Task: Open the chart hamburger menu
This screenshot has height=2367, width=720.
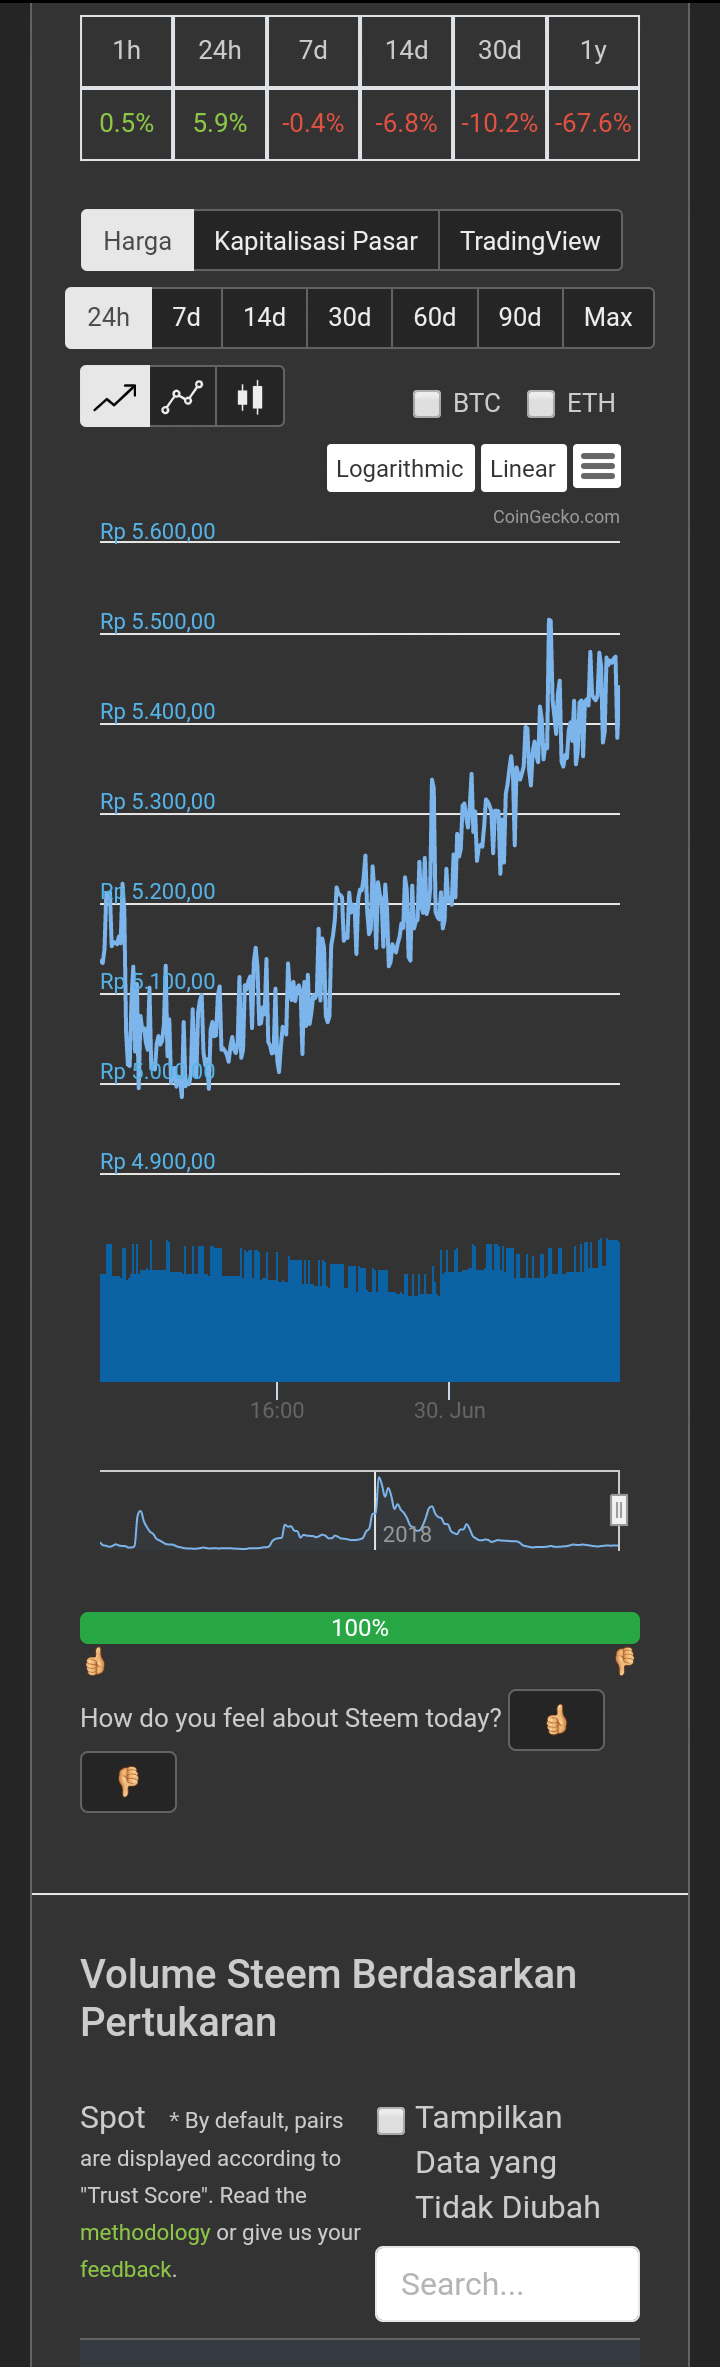Action: pyautogui.click(x=597, y=467)
